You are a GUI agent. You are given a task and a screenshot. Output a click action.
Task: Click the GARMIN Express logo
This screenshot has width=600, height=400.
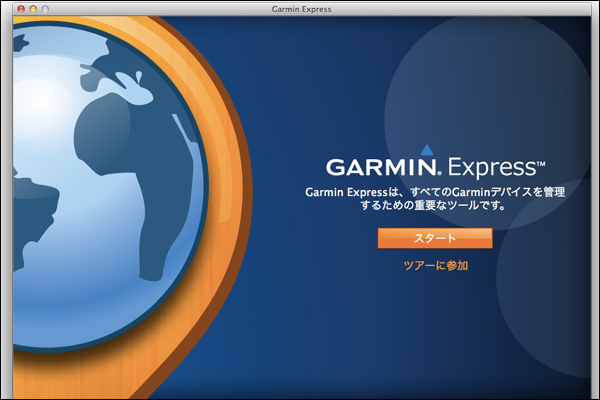pyautogui.click(x=435, y=162)
